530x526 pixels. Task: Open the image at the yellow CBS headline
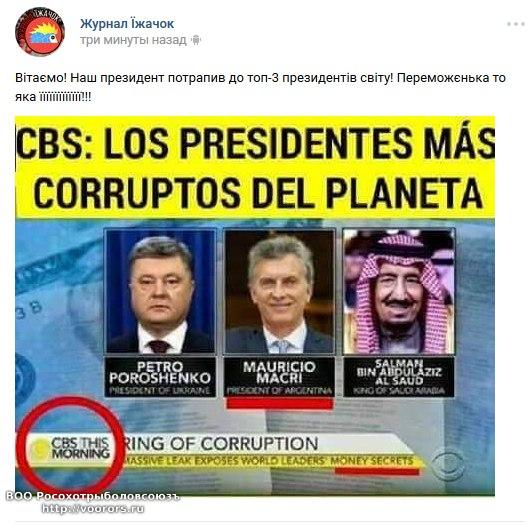[x=255, y=167]
